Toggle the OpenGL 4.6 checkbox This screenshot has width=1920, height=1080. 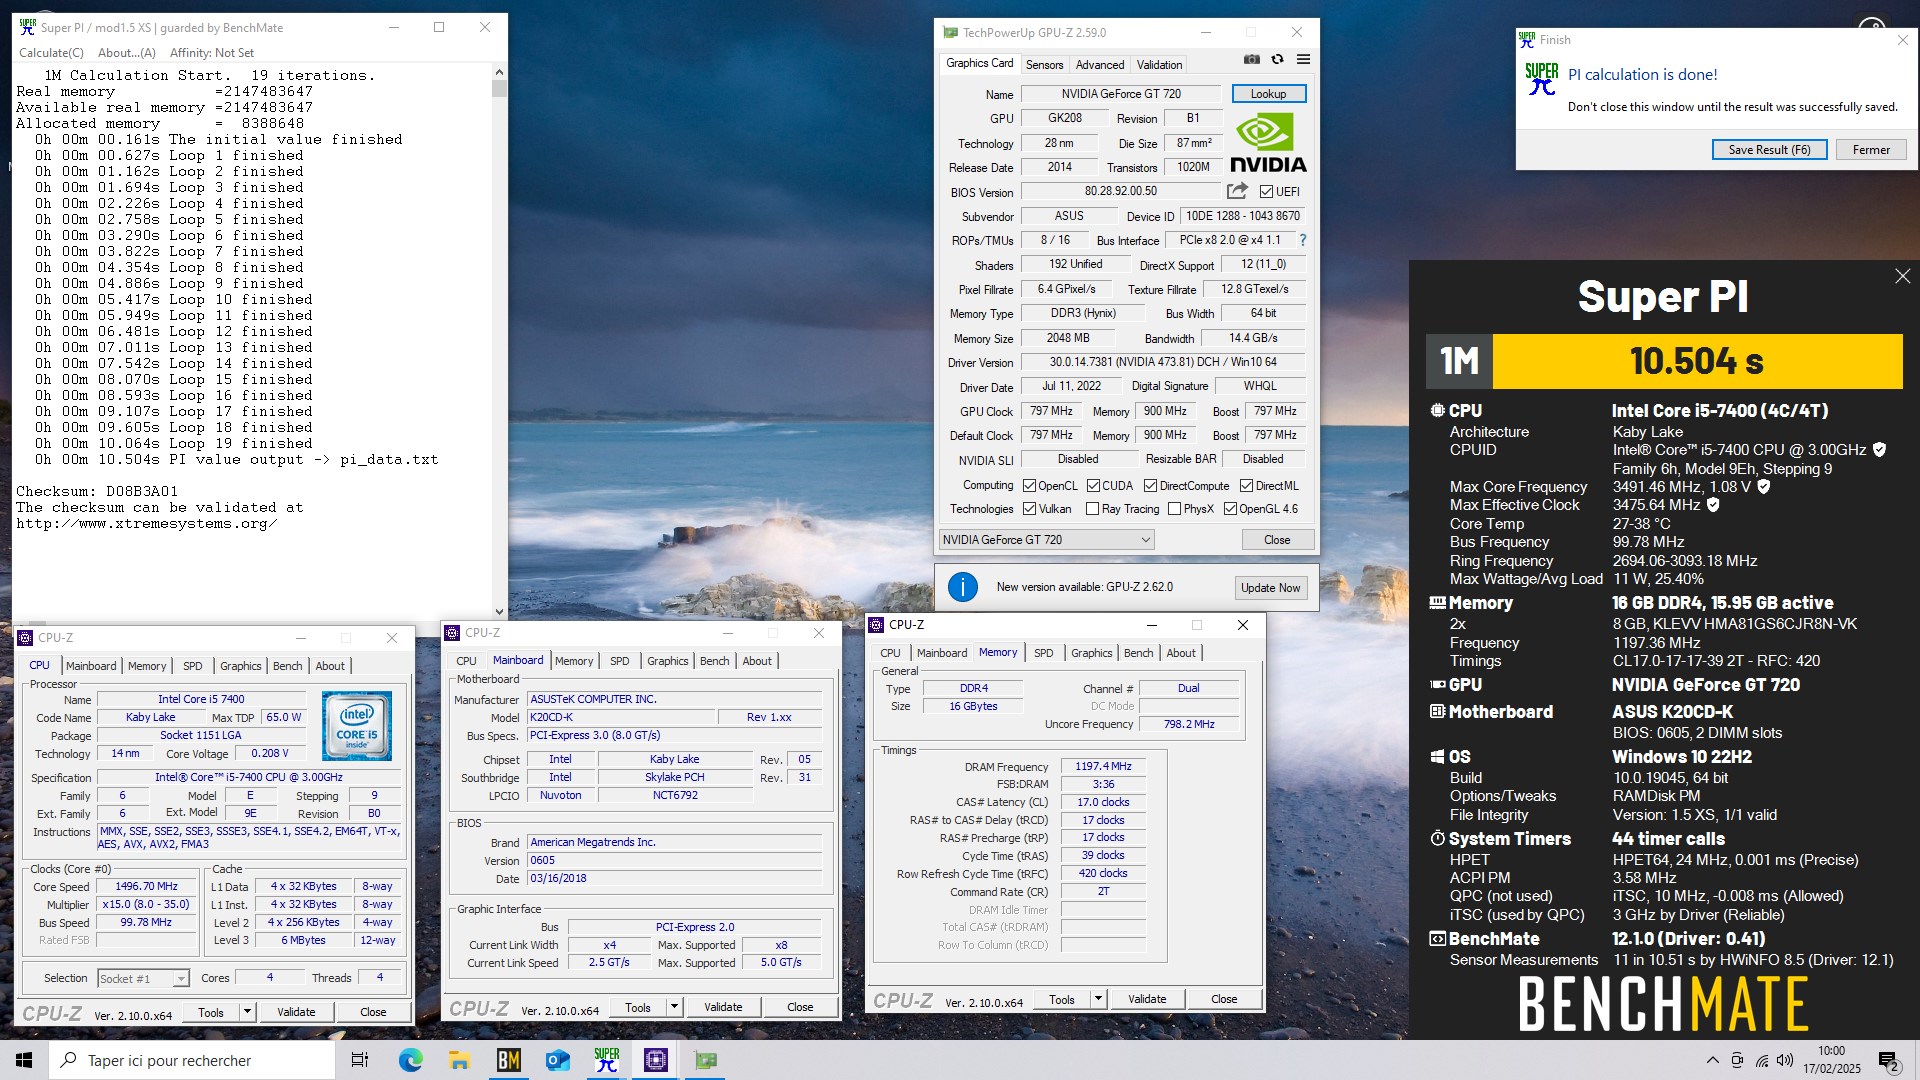click(1230, 509)
